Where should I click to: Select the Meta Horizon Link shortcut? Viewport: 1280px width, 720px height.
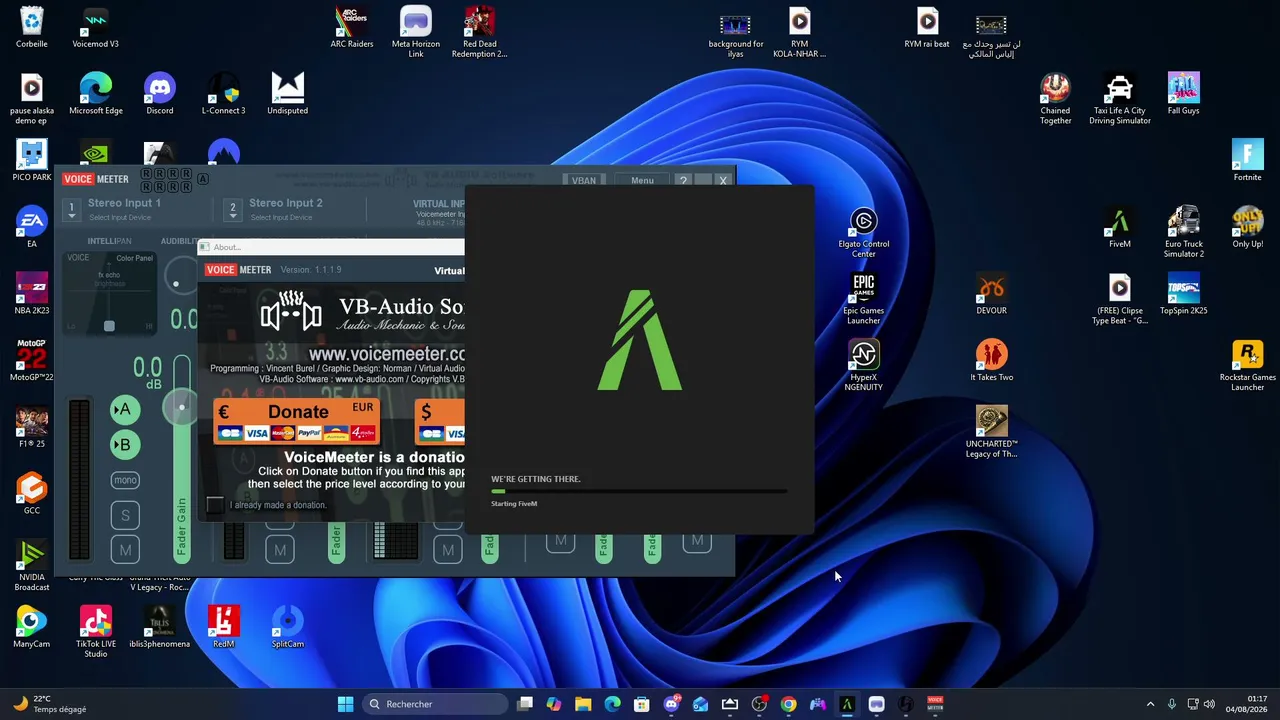point(416,32)
